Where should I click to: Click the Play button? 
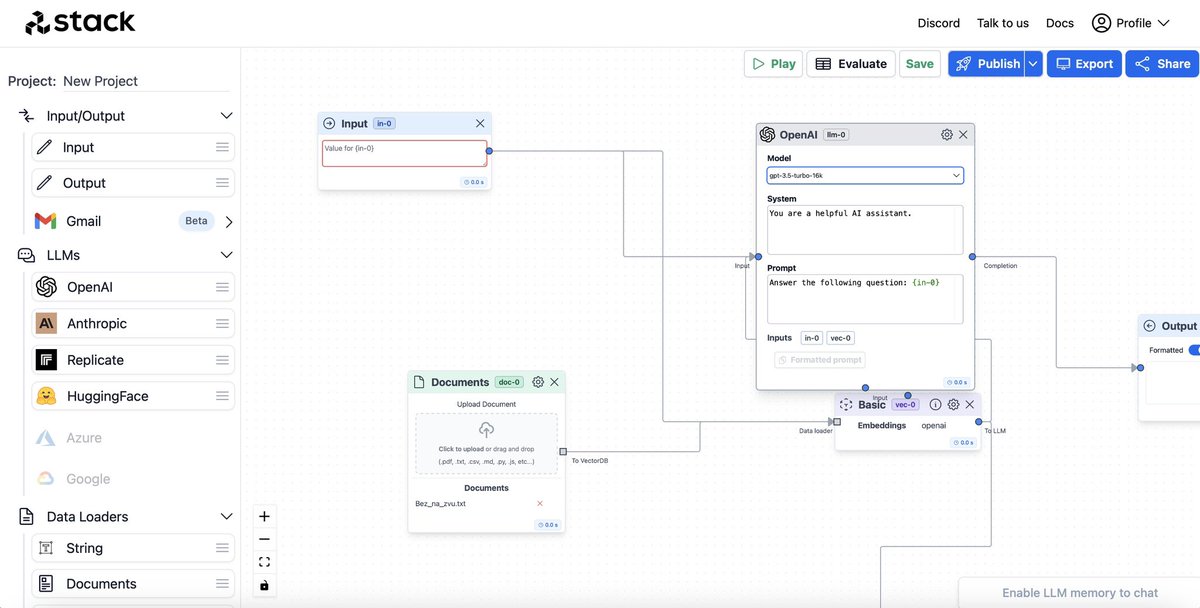(x=772, y=63)
